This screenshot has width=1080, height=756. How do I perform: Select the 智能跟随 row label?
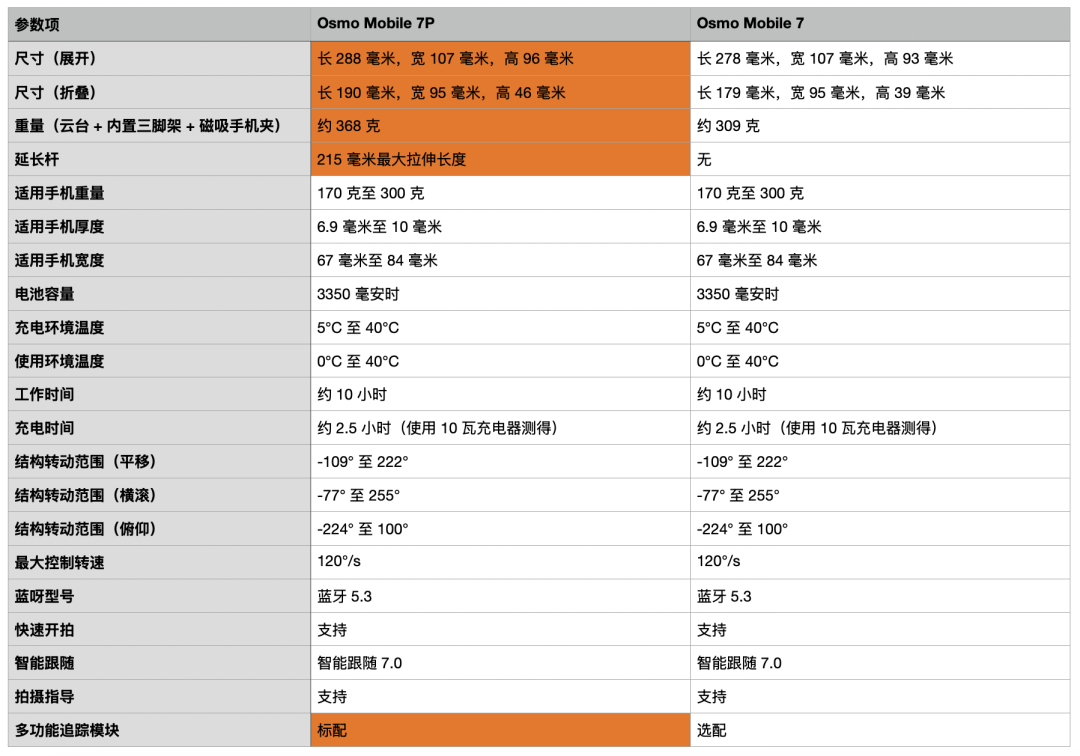(x=159, y=663)
